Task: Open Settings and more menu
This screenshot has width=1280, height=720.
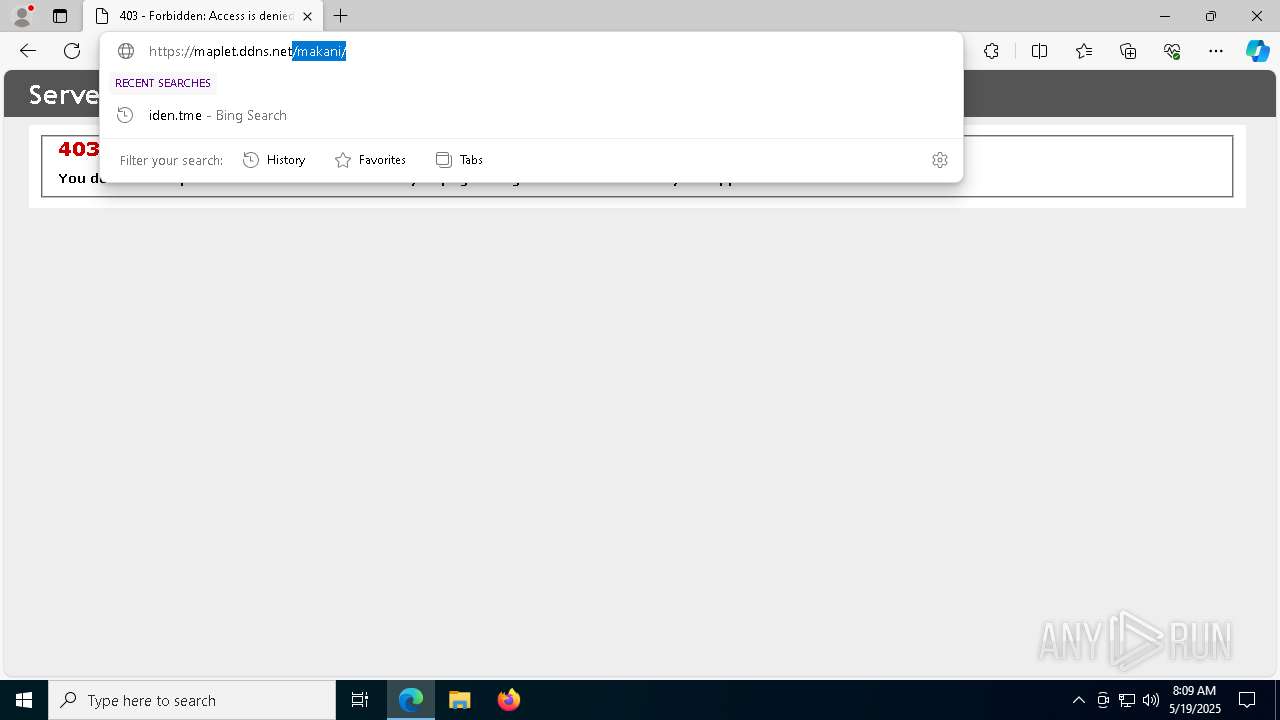Action: tap(1216, 51)
